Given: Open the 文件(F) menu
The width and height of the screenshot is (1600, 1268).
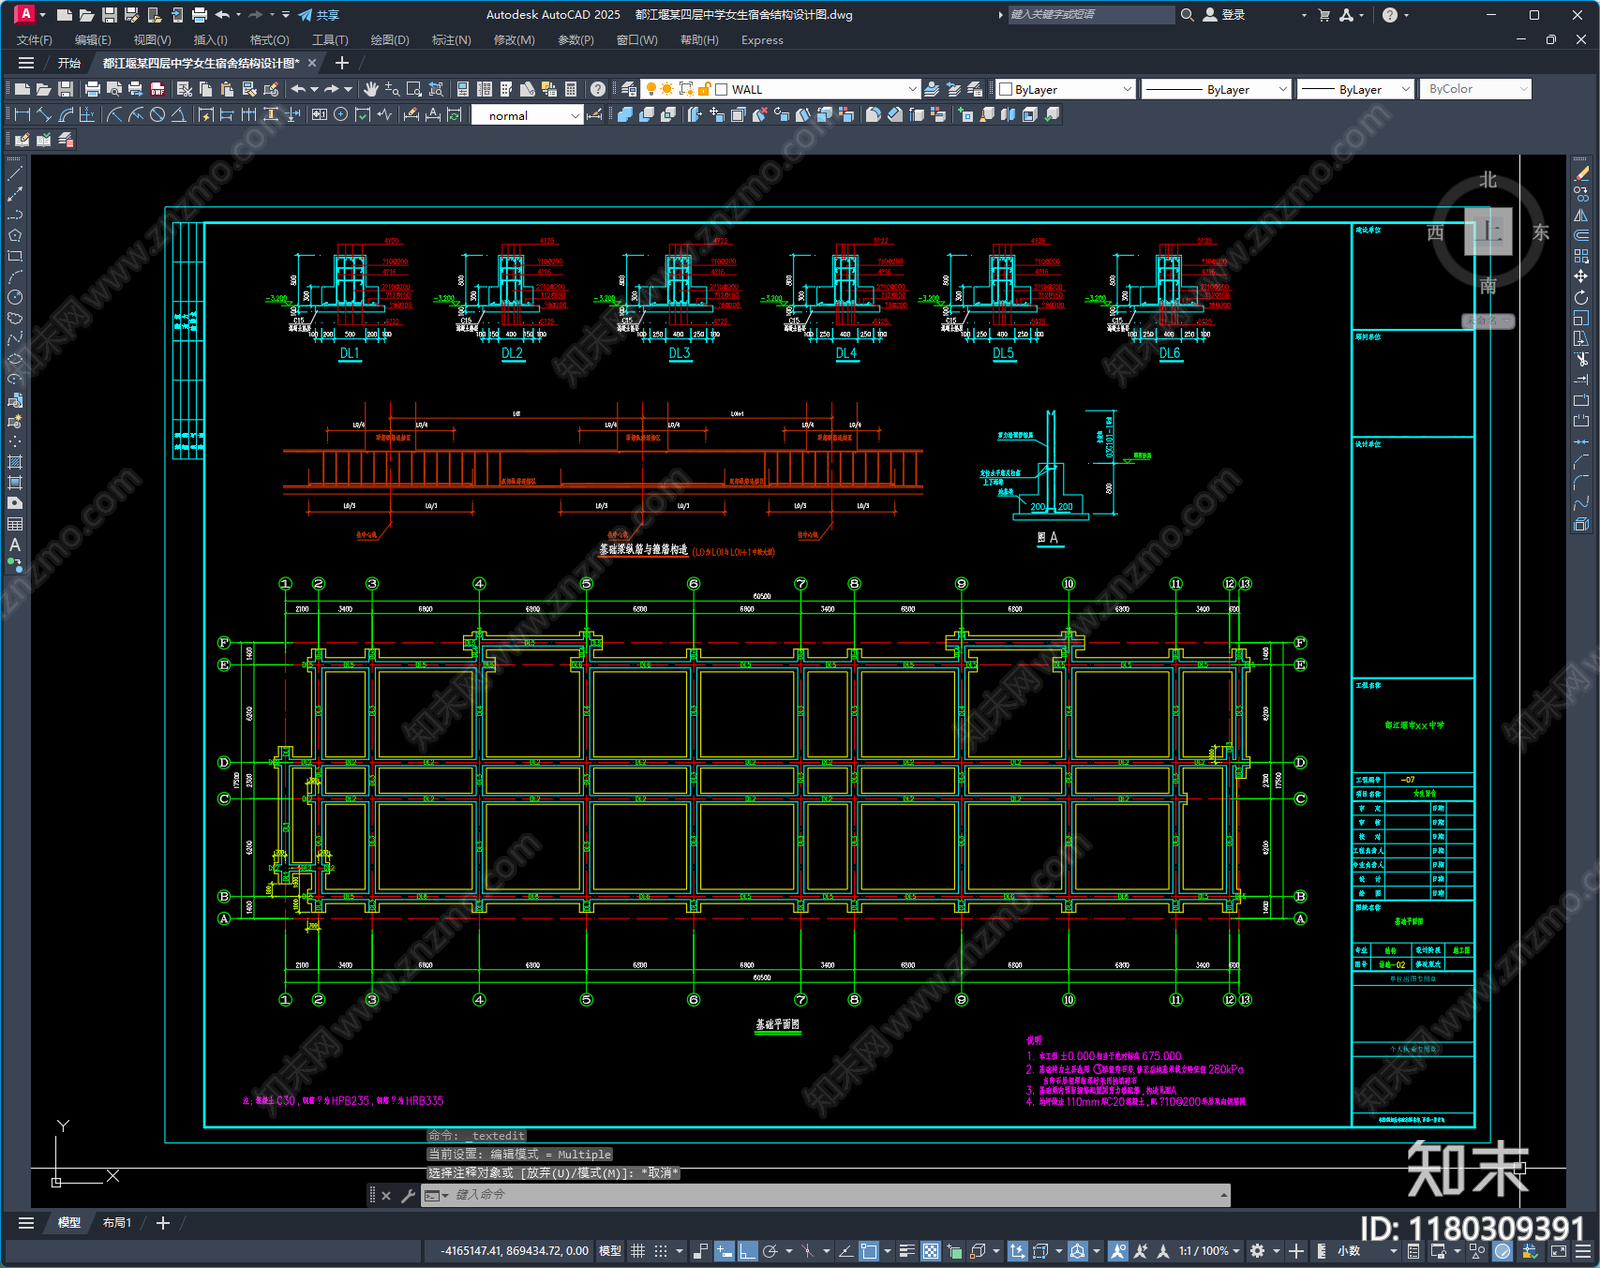Looking at the screenshot, I should tap(34, 40).
